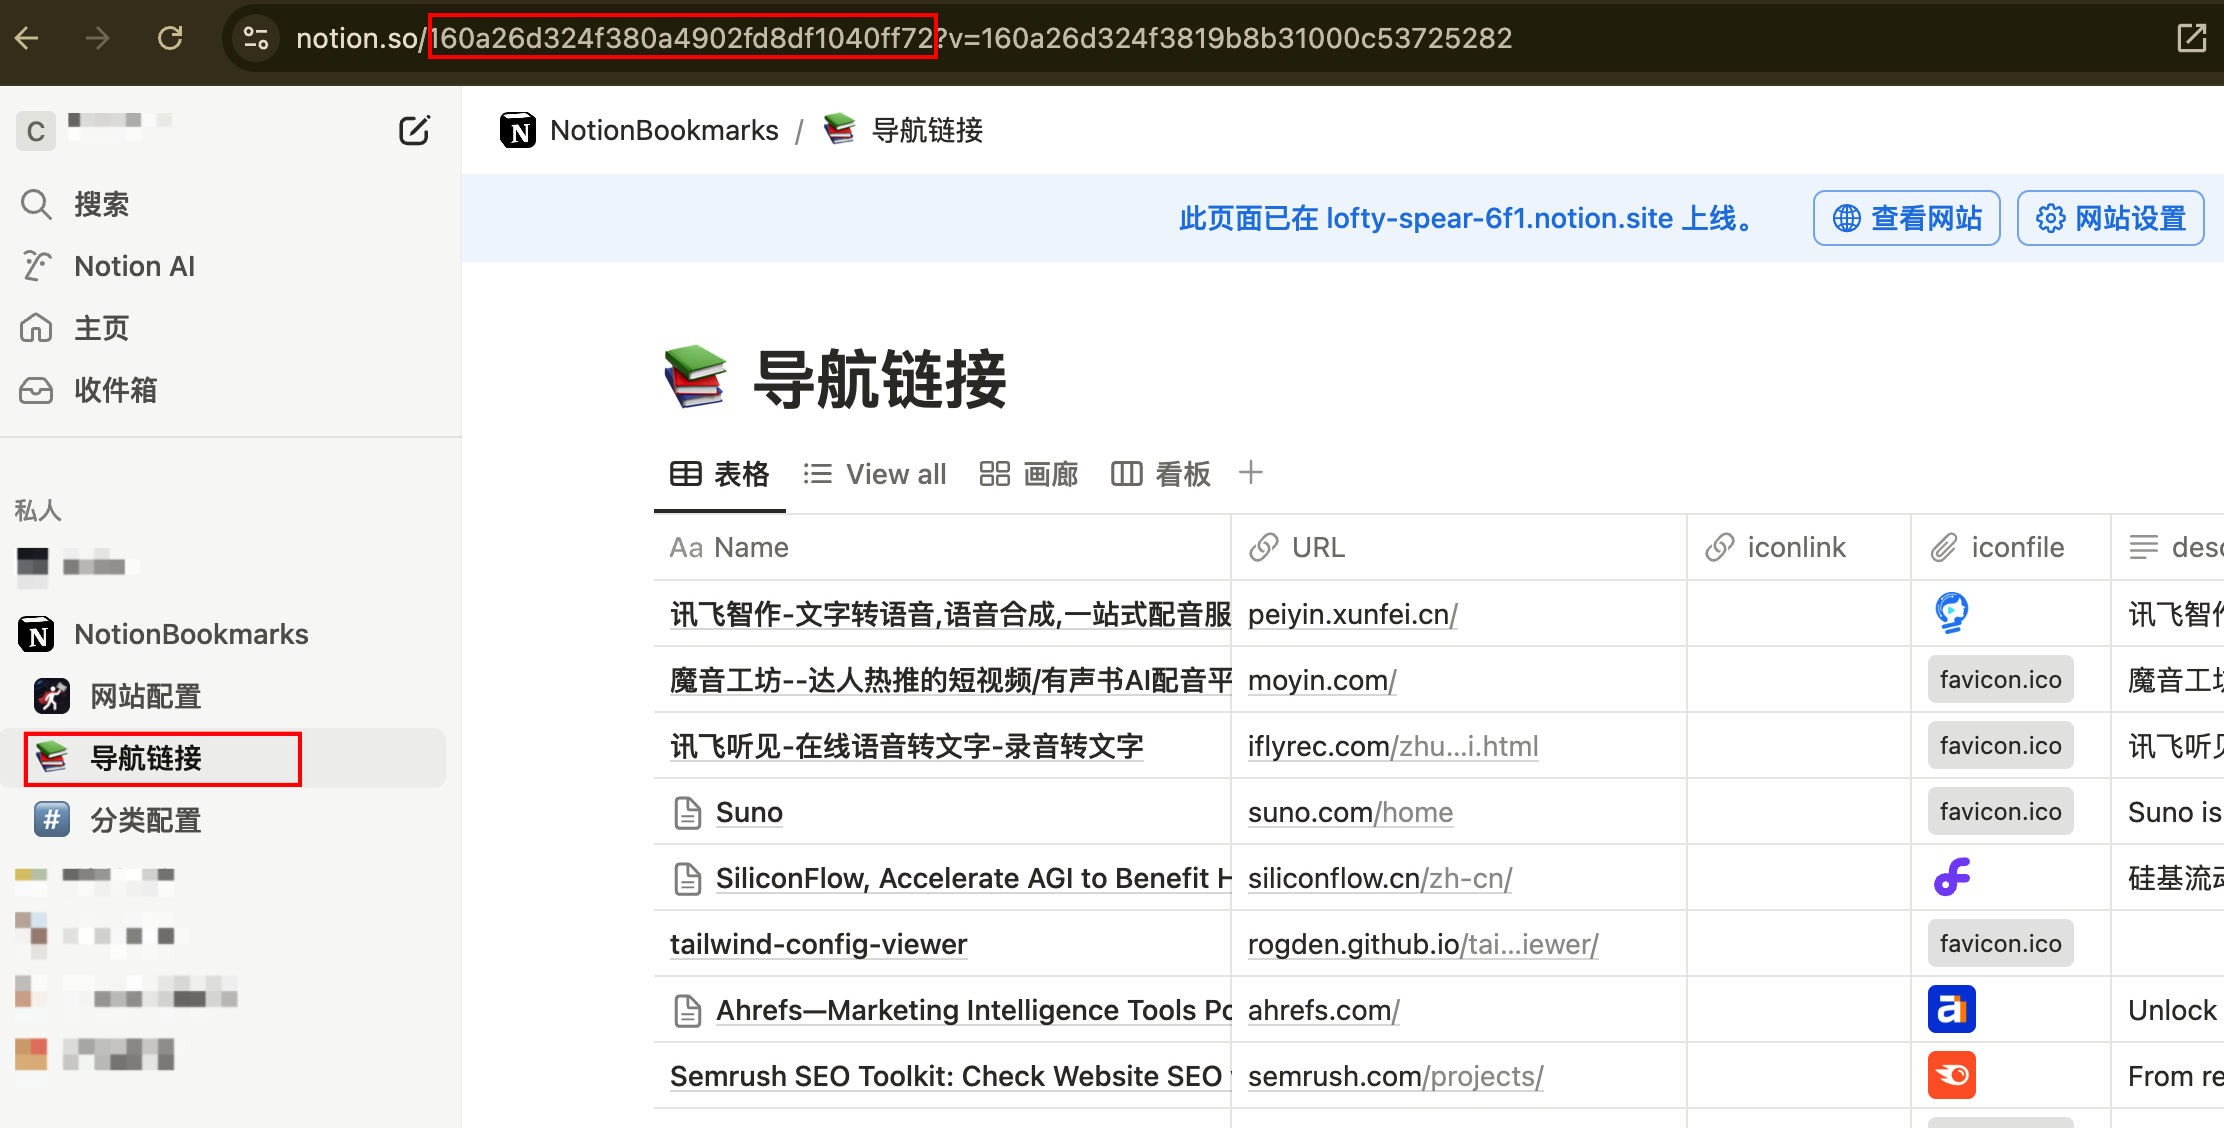The image size is (2224, 1128).
Task: Click the Name column header
Action: tap(942, 547)
